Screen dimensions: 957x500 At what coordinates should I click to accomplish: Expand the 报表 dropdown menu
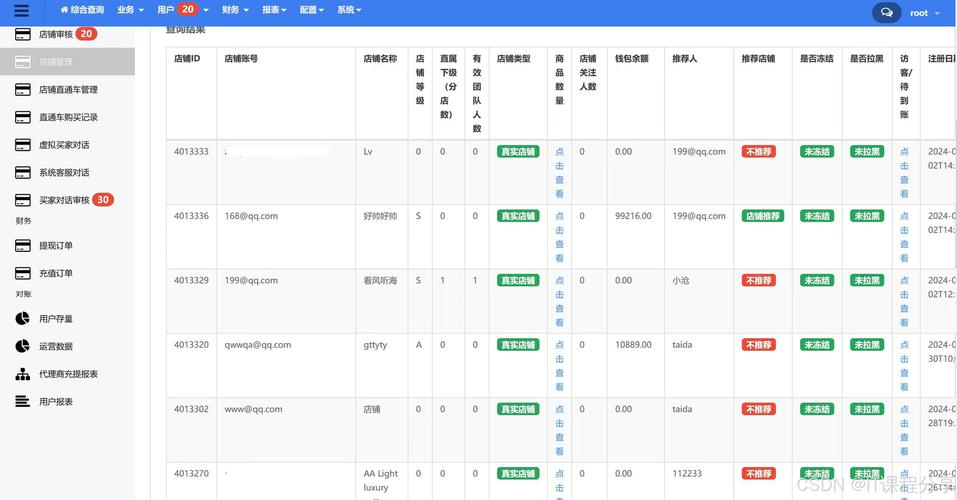(274, 10)
